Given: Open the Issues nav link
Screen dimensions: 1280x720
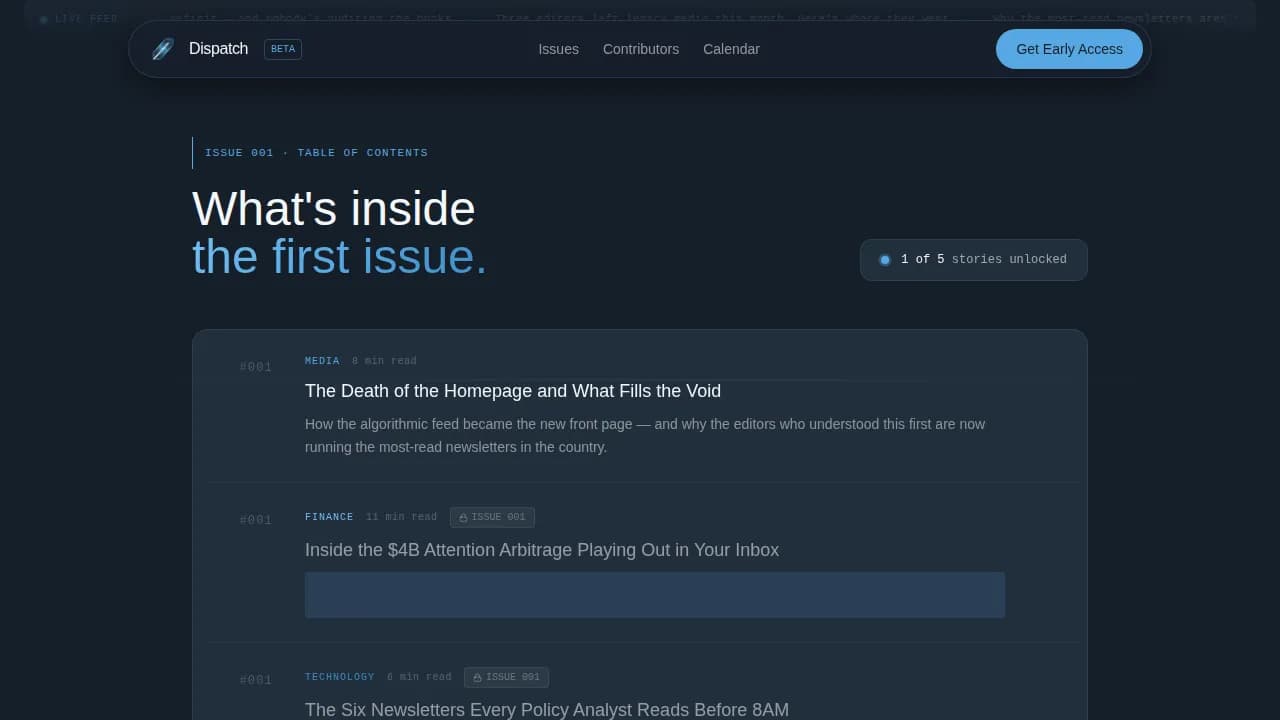Looking at the screenshot, I should 558,49.
